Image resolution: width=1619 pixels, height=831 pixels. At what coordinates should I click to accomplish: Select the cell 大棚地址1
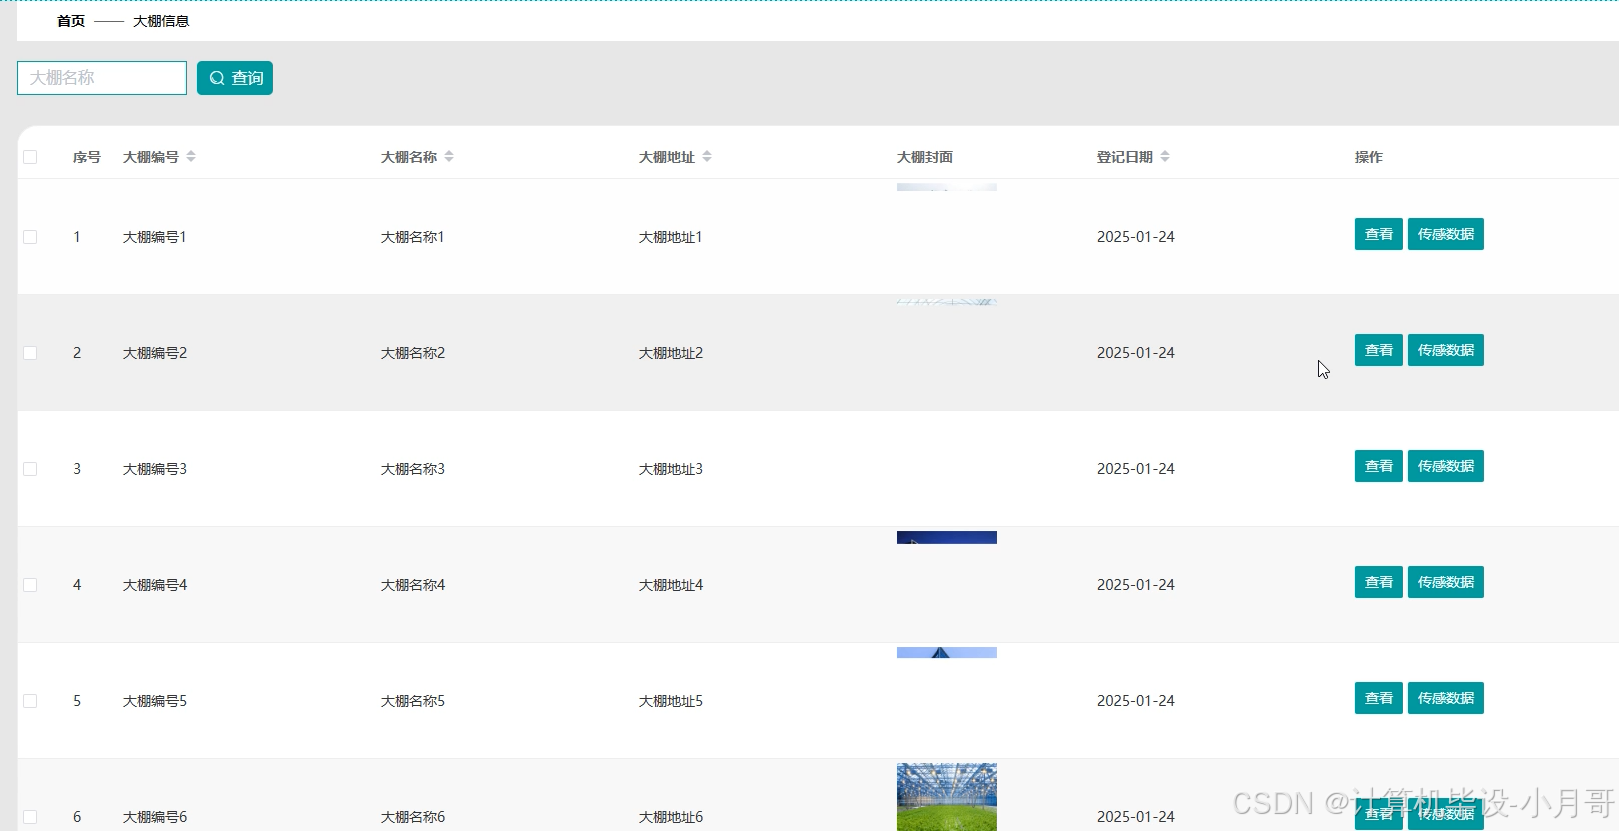point(671,237)
